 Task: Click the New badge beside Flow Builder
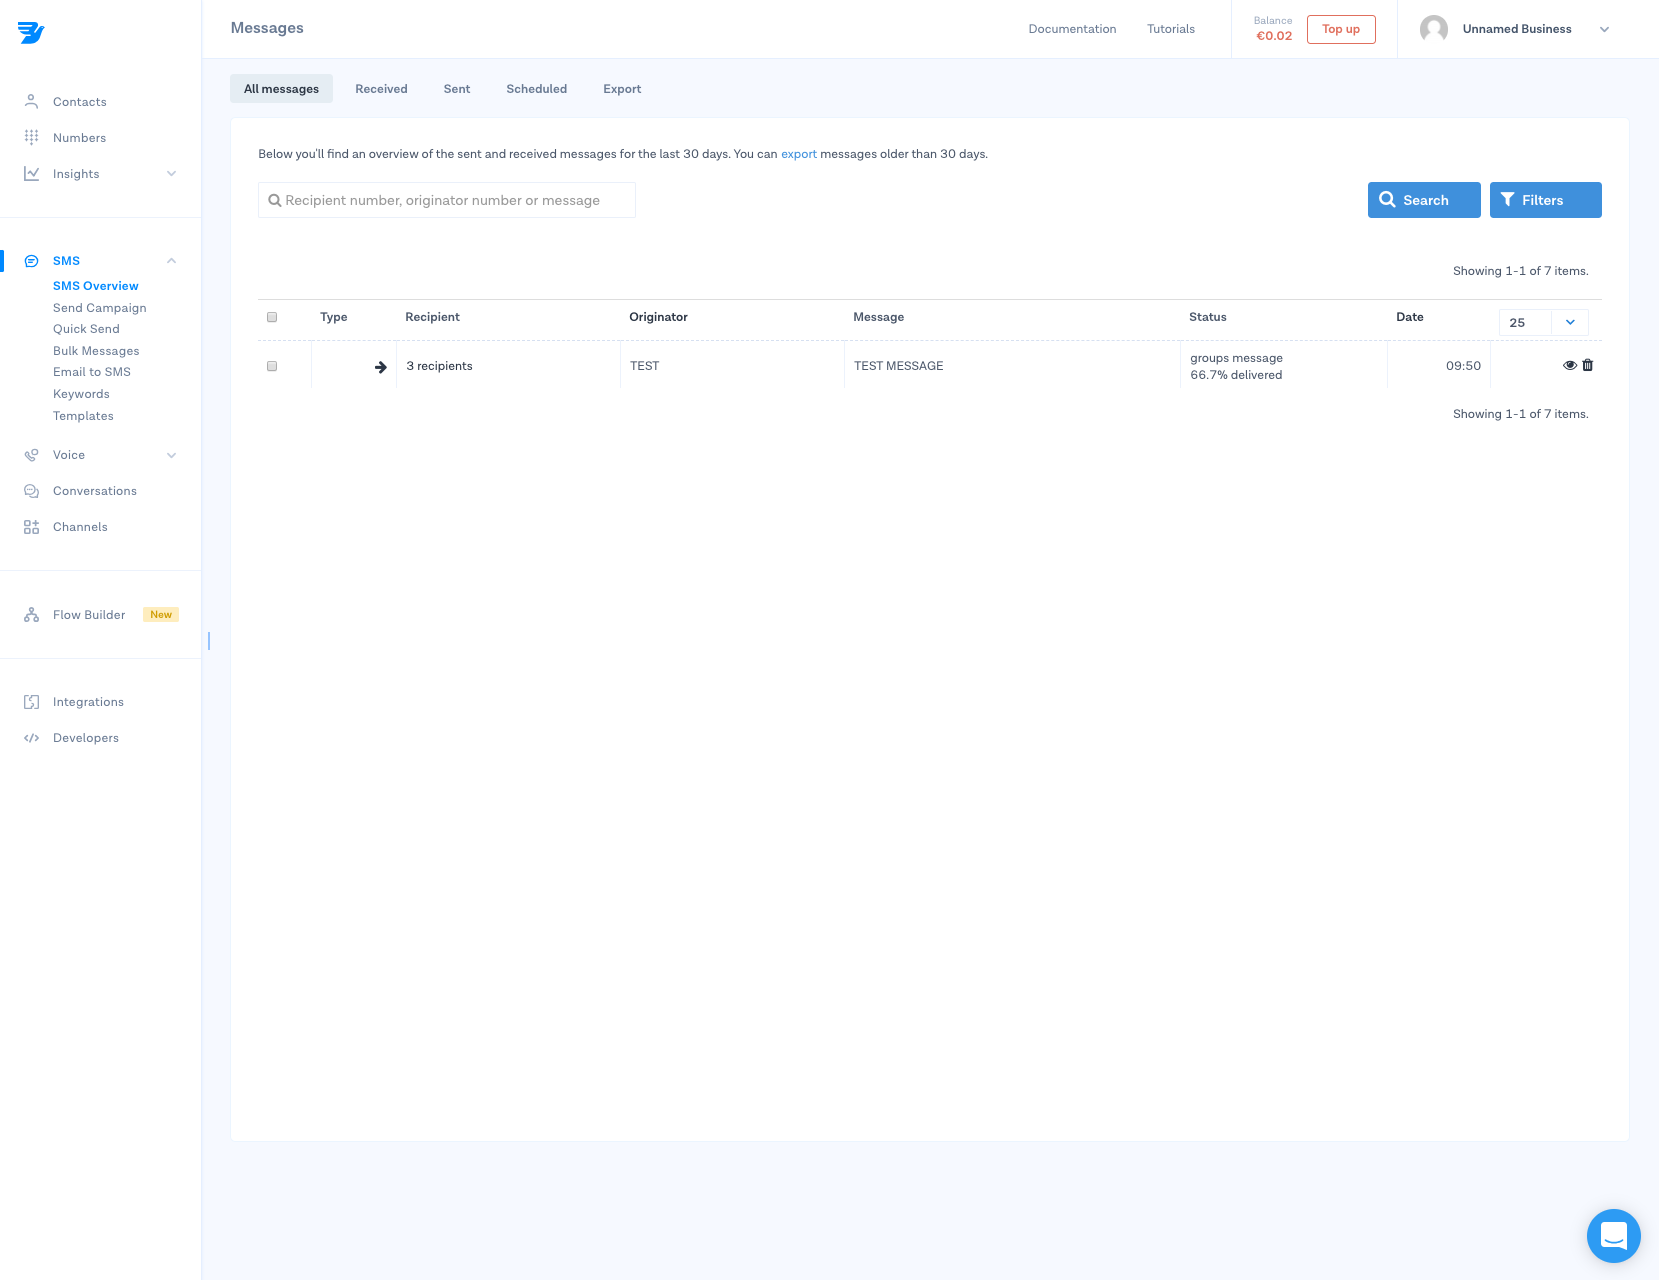pyautogui.click(x=161, y=615)
